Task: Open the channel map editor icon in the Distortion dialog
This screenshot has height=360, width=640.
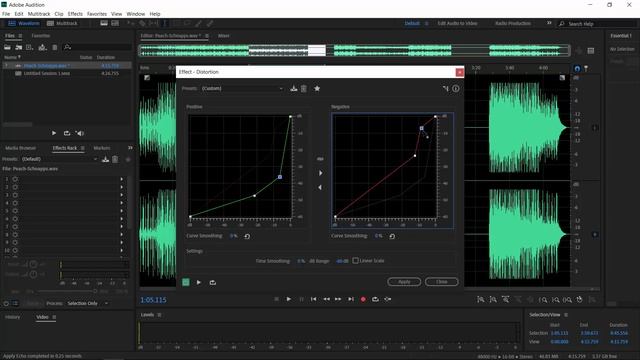Action: pyautogui.click(x=445, y=89)
